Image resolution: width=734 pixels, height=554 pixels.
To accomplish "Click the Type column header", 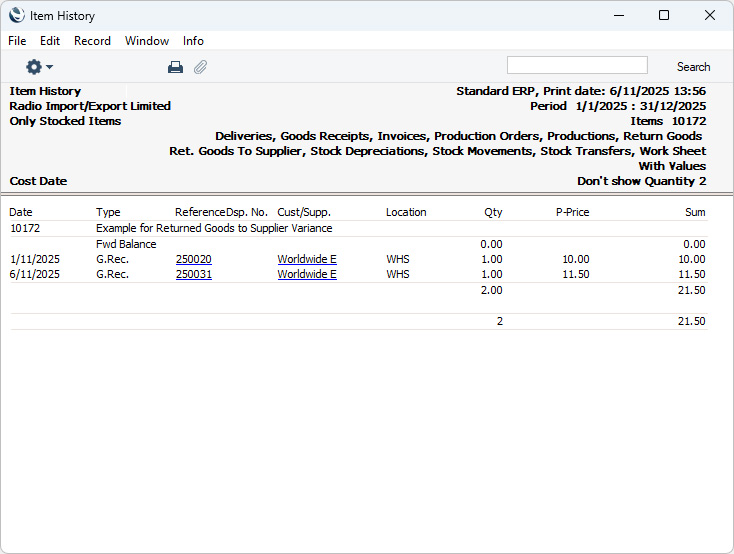I will pos(108,212).
